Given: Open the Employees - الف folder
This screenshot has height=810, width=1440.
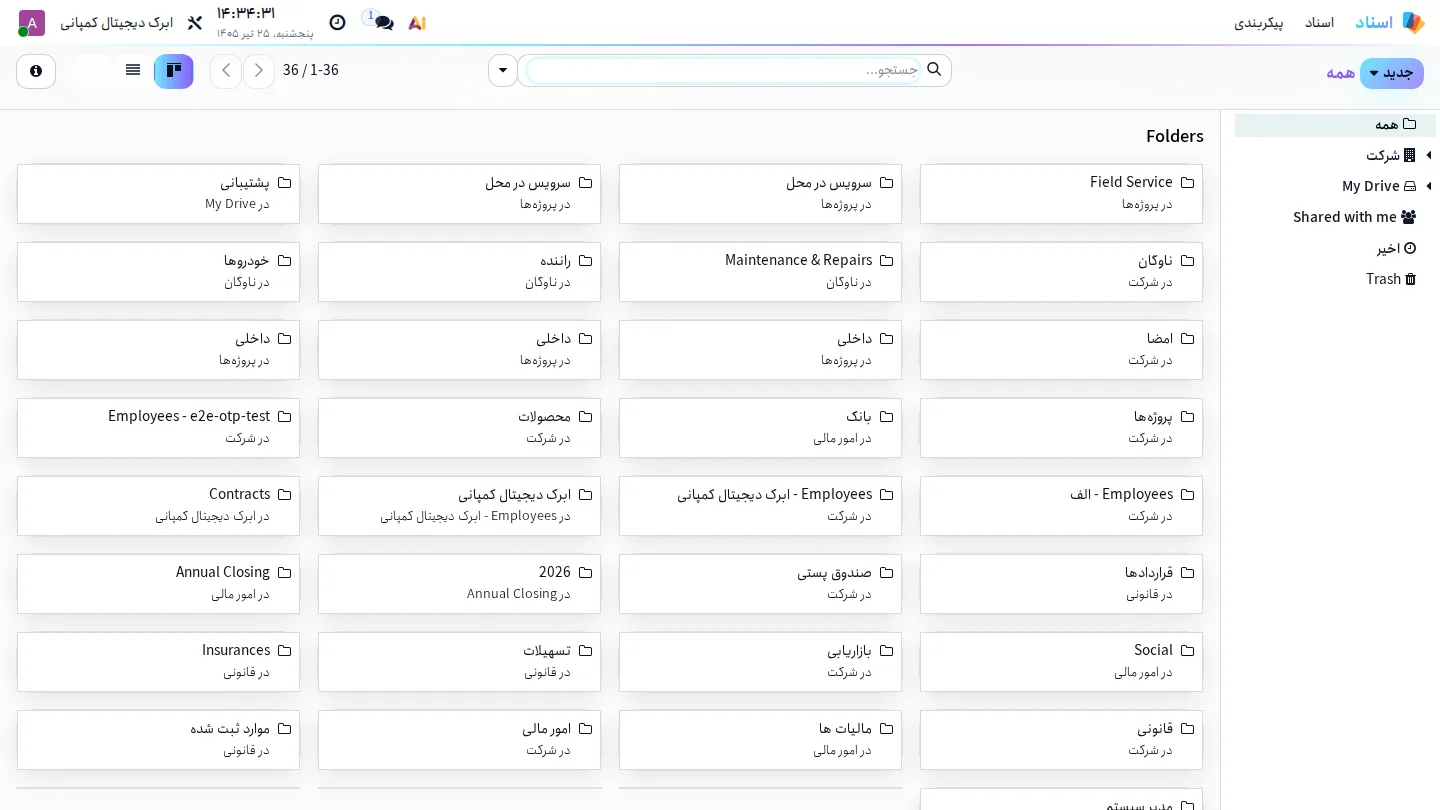Looking at the screenshot, I should 1061,506.
